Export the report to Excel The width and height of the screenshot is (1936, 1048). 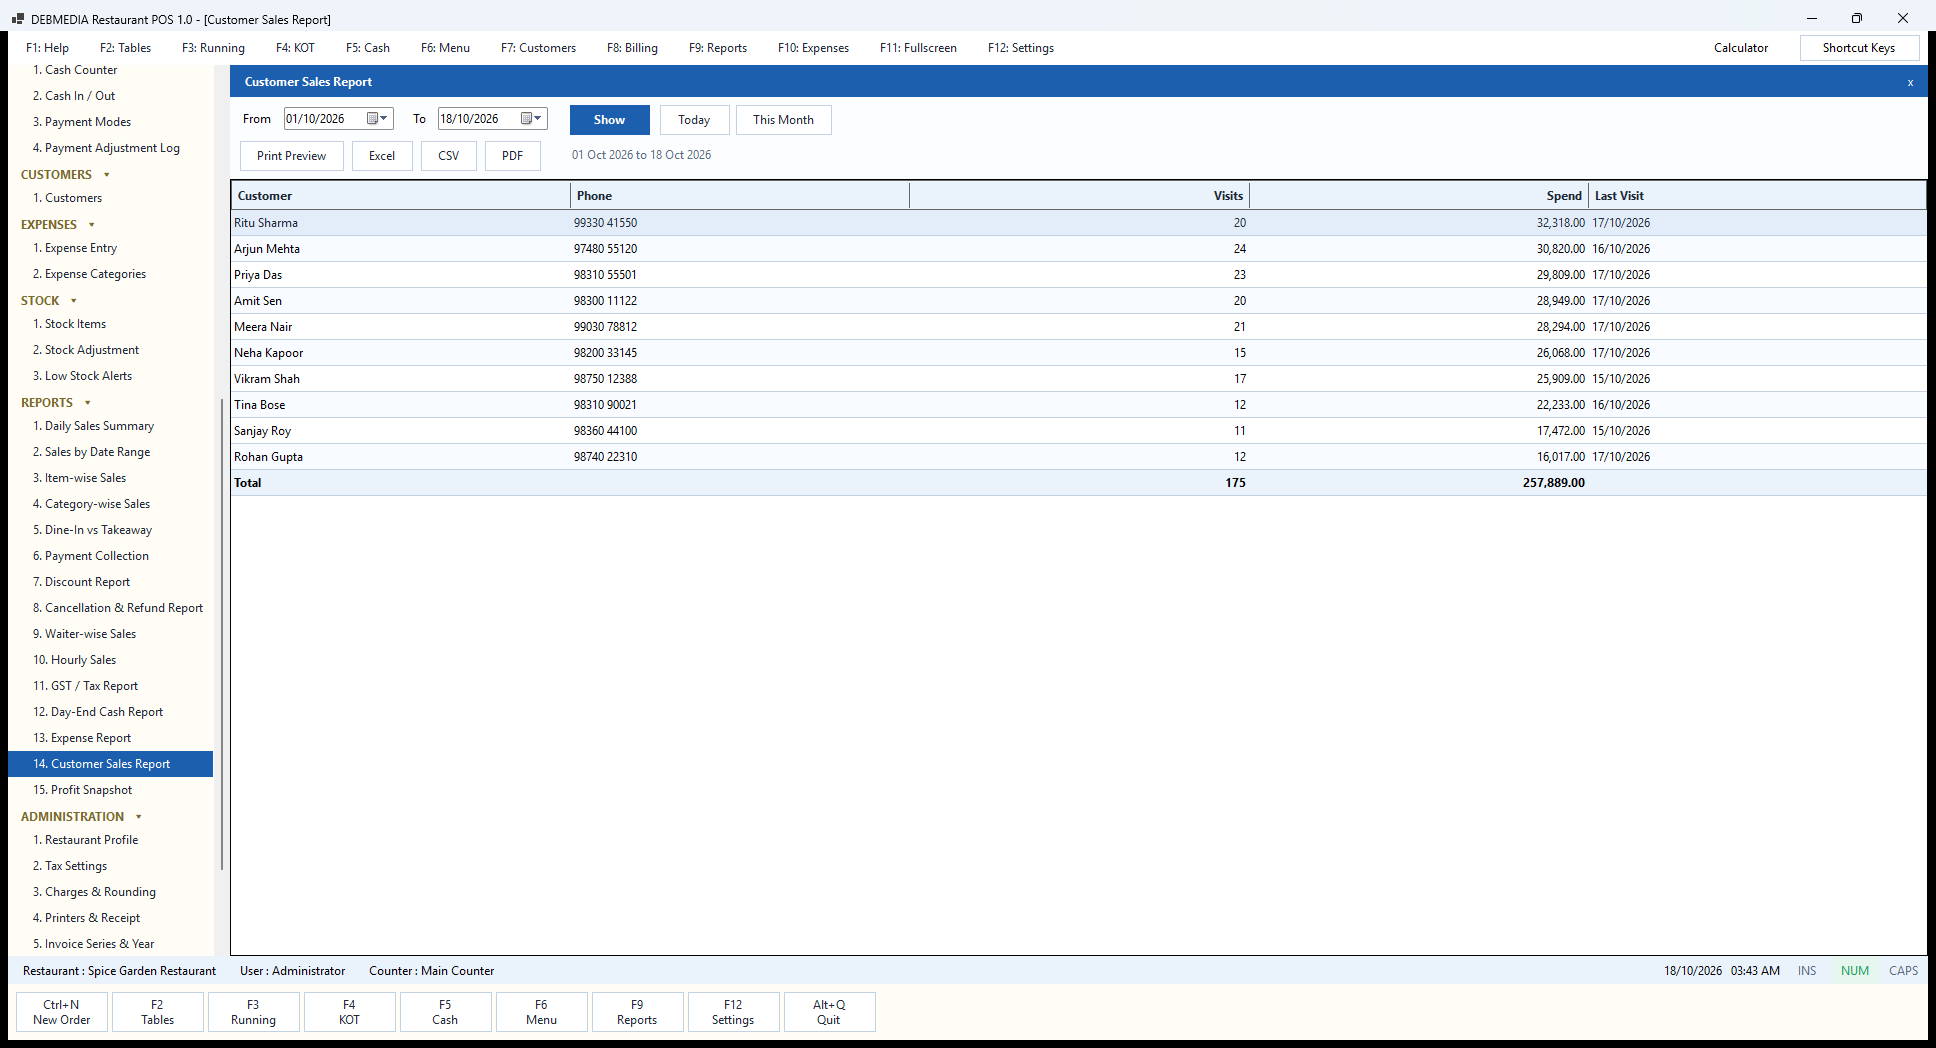click(382, 156)
